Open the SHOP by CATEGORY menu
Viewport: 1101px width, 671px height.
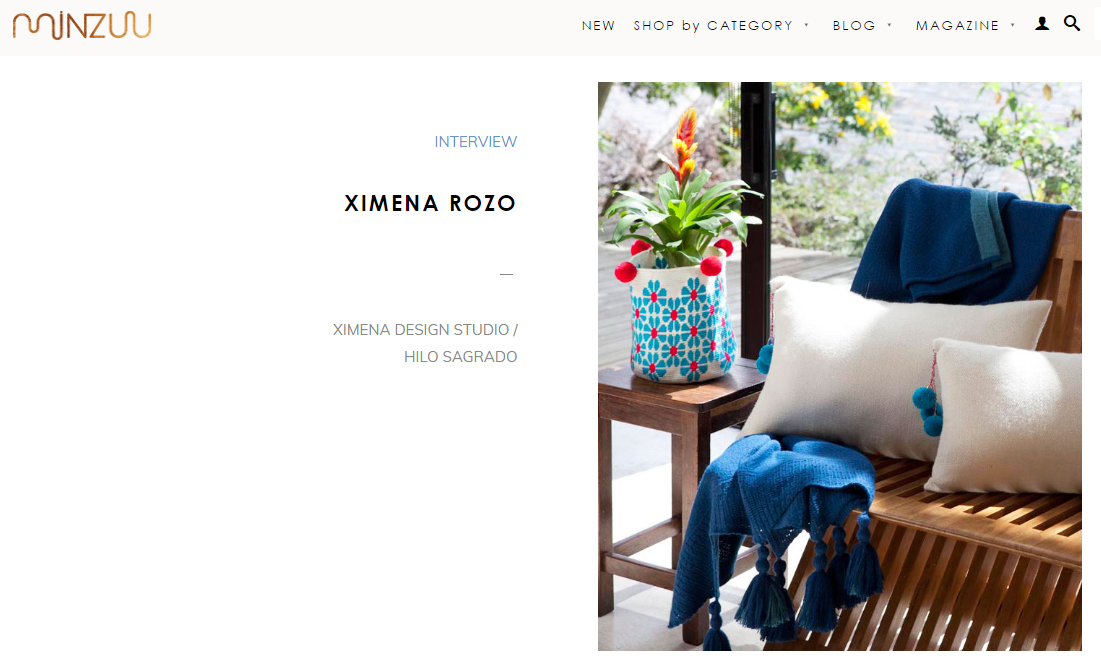(713, 26)
